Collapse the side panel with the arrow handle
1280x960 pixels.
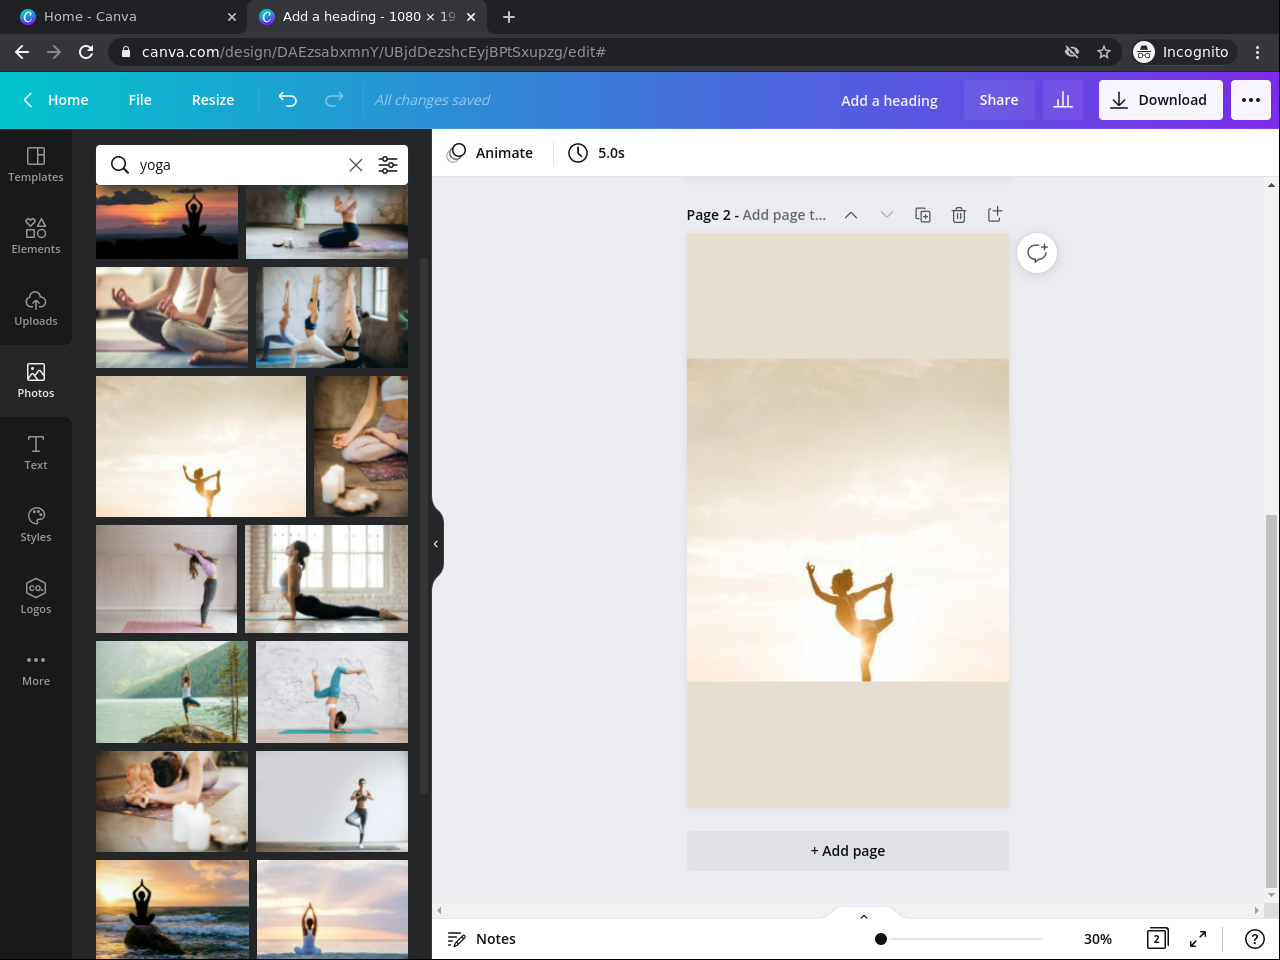click(436, 544)
